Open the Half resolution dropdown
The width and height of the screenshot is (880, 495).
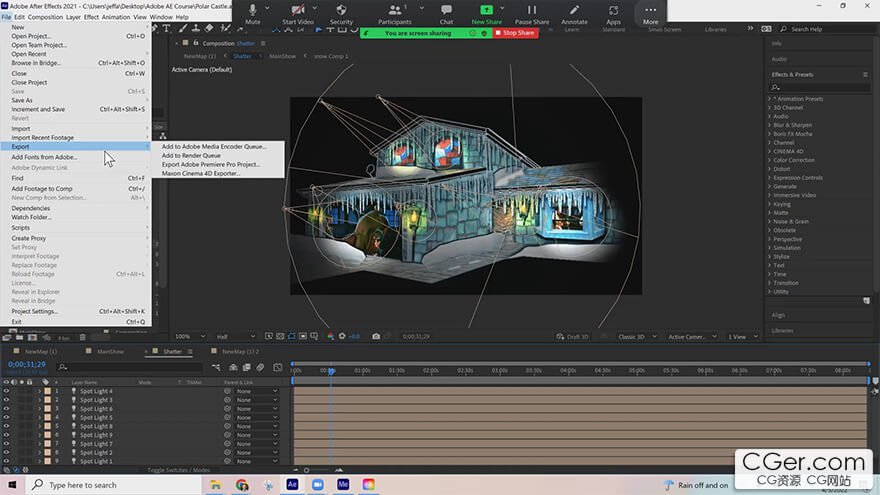click(x=236, y=337)
